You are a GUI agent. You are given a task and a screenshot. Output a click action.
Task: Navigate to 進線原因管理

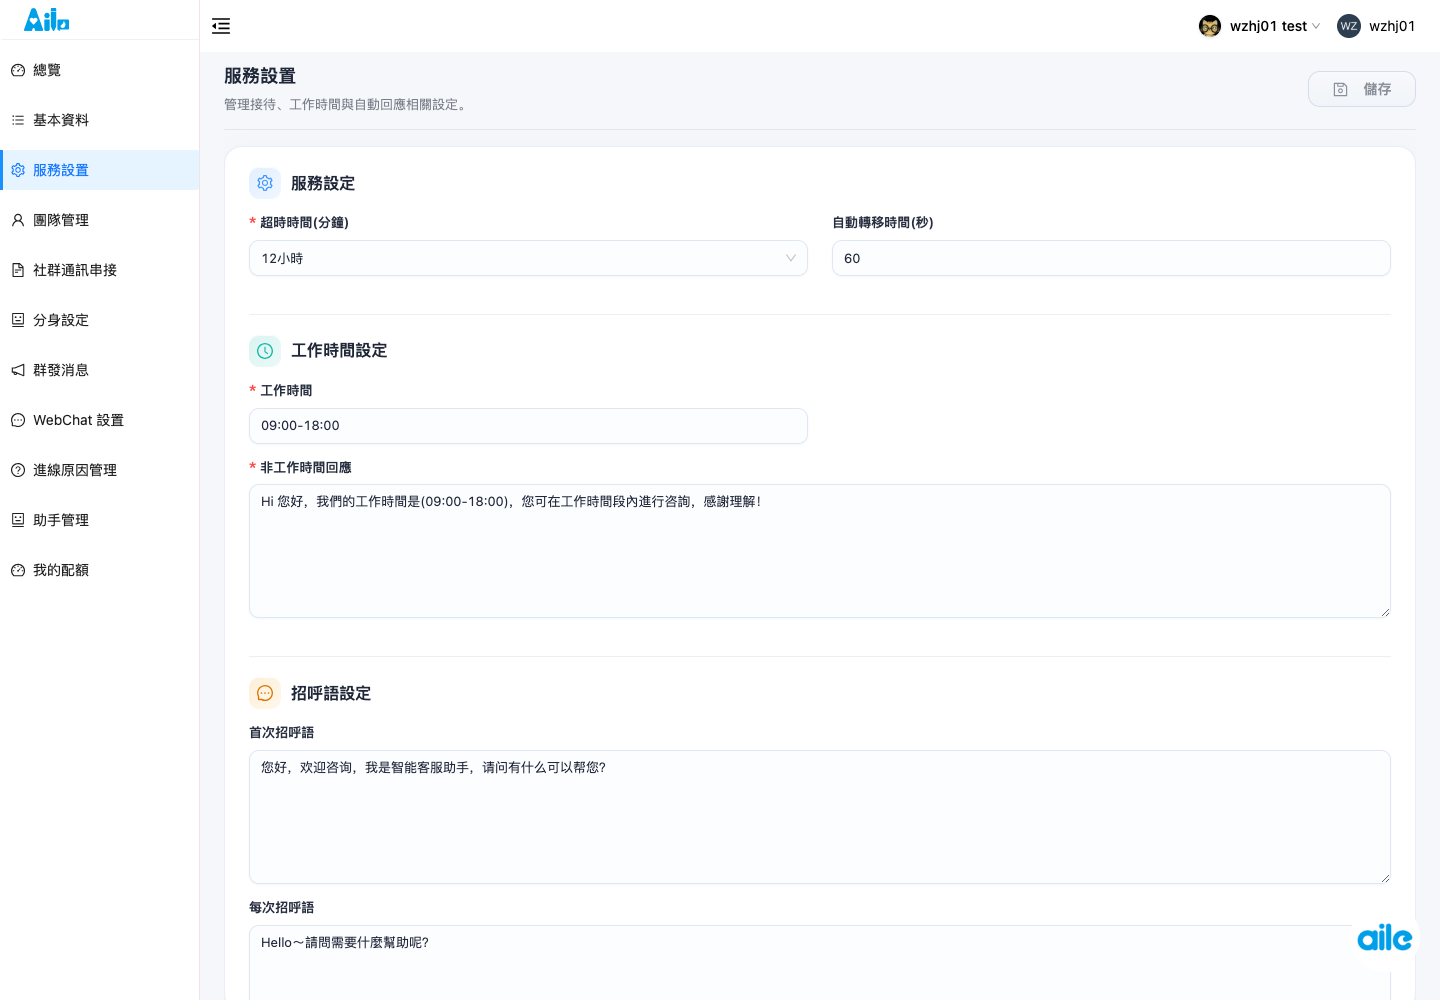point(100,470)
